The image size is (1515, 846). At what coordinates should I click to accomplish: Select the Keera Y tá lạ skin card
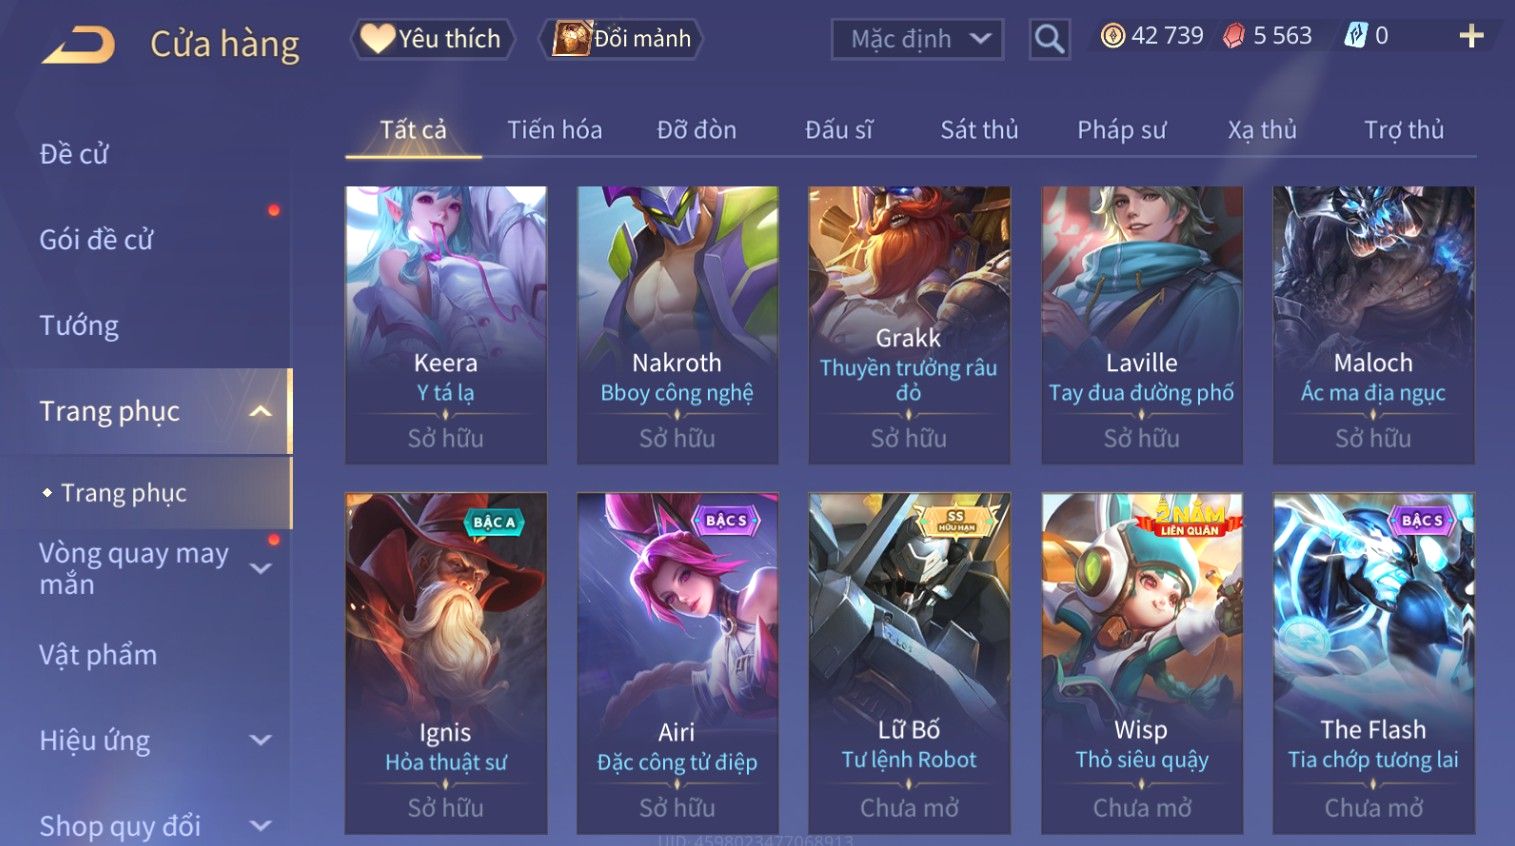tap(446, 325)
